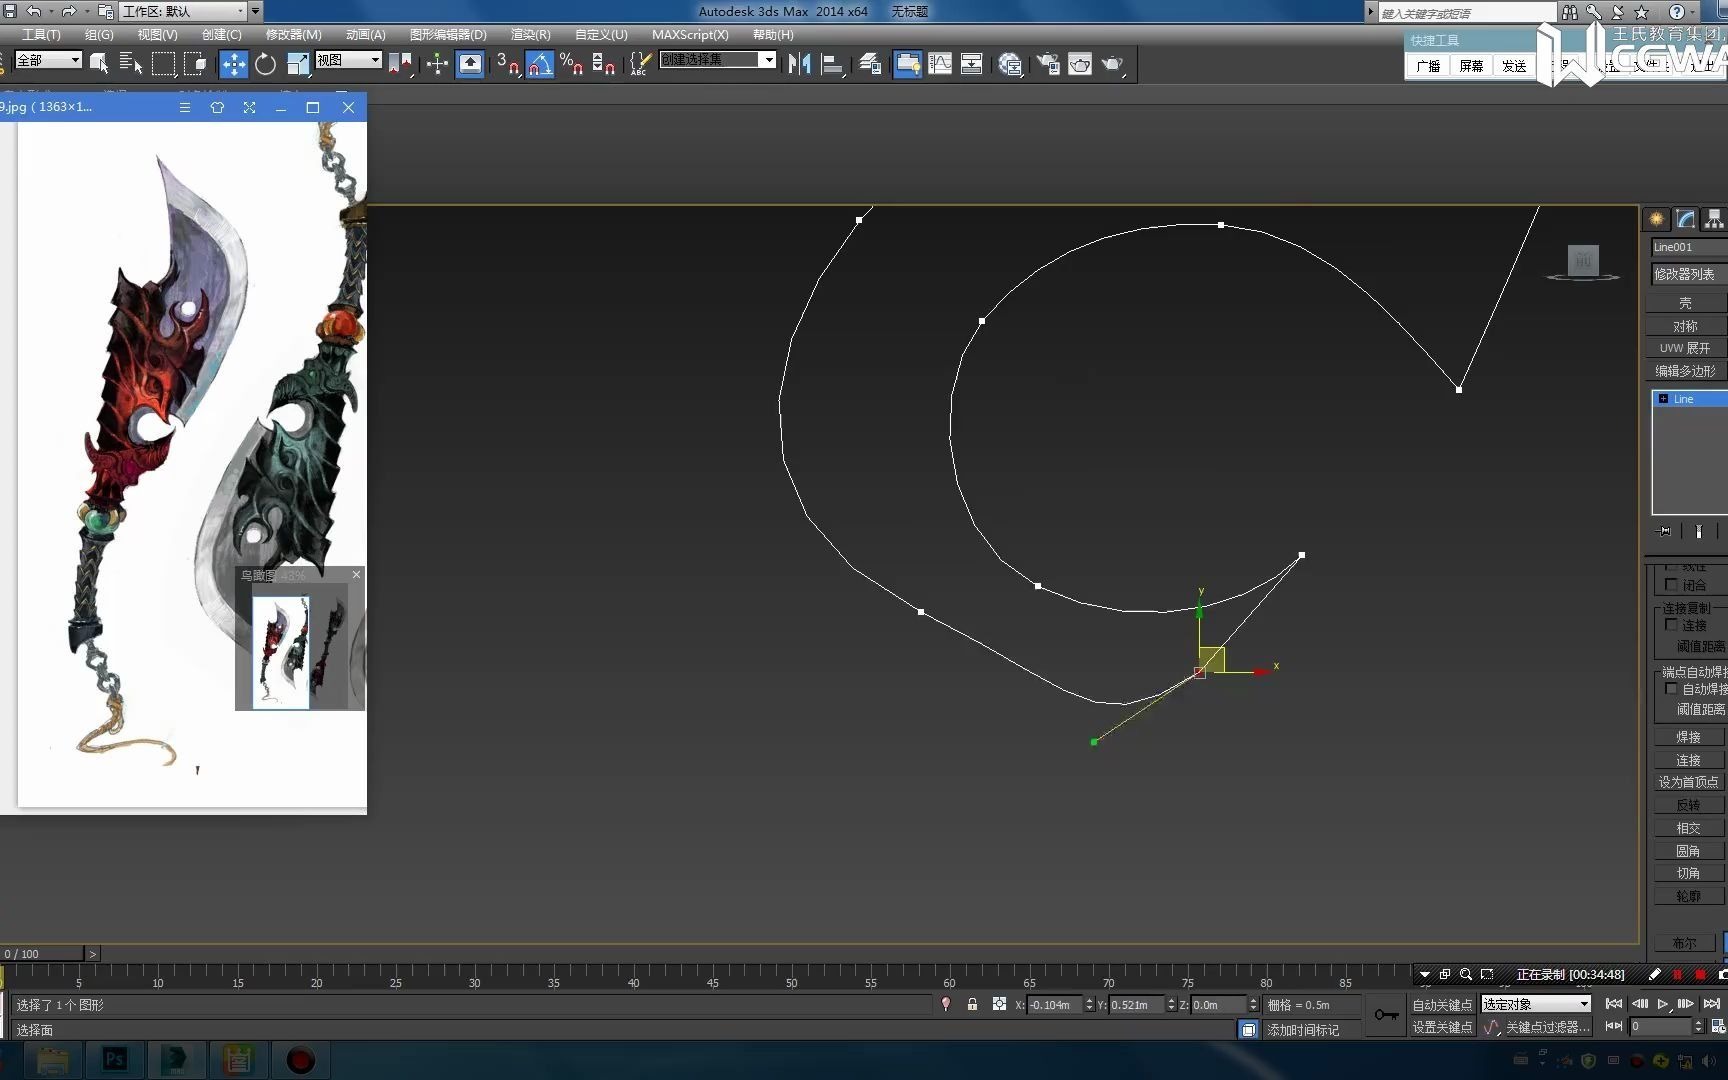Activate the Select and Rotate tool
Screen dimensions: 1728x1080
tap(265, 63)
